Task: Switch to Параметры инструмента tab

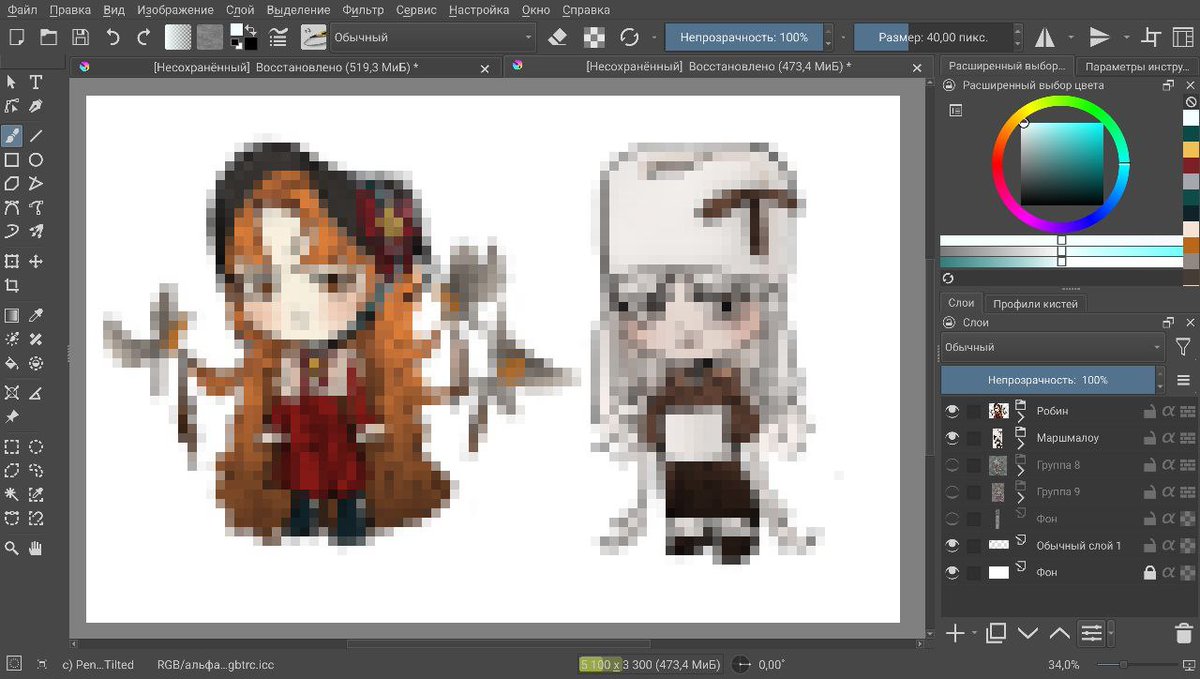Action: click(1136, 66)
